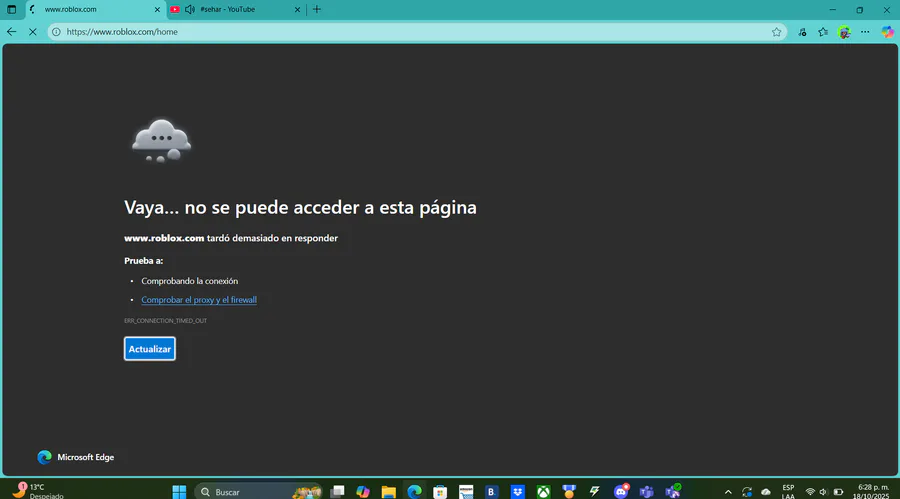Open Edge Settings and more menu
The height and width of the screenshot is (499, 900).
(x=865, y=32)
